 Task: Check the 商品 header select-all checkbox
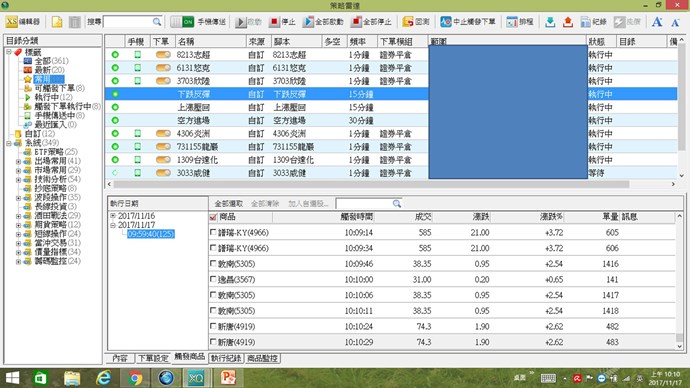tap(213, 217)
